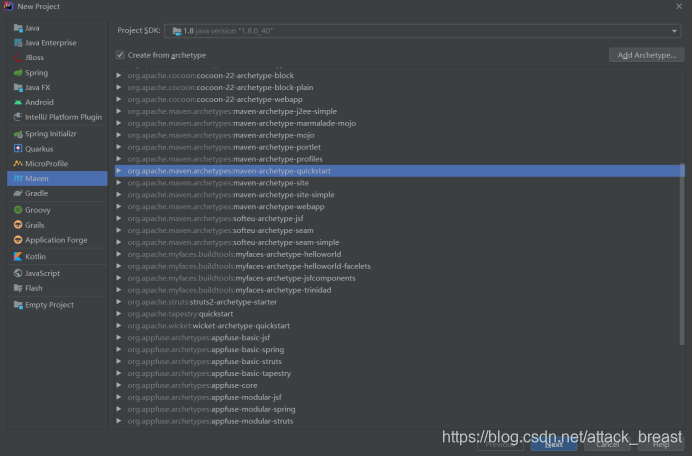Click the JavaScript globe icon
This screenshot has width=693, height=456.
tap(18, 273)
